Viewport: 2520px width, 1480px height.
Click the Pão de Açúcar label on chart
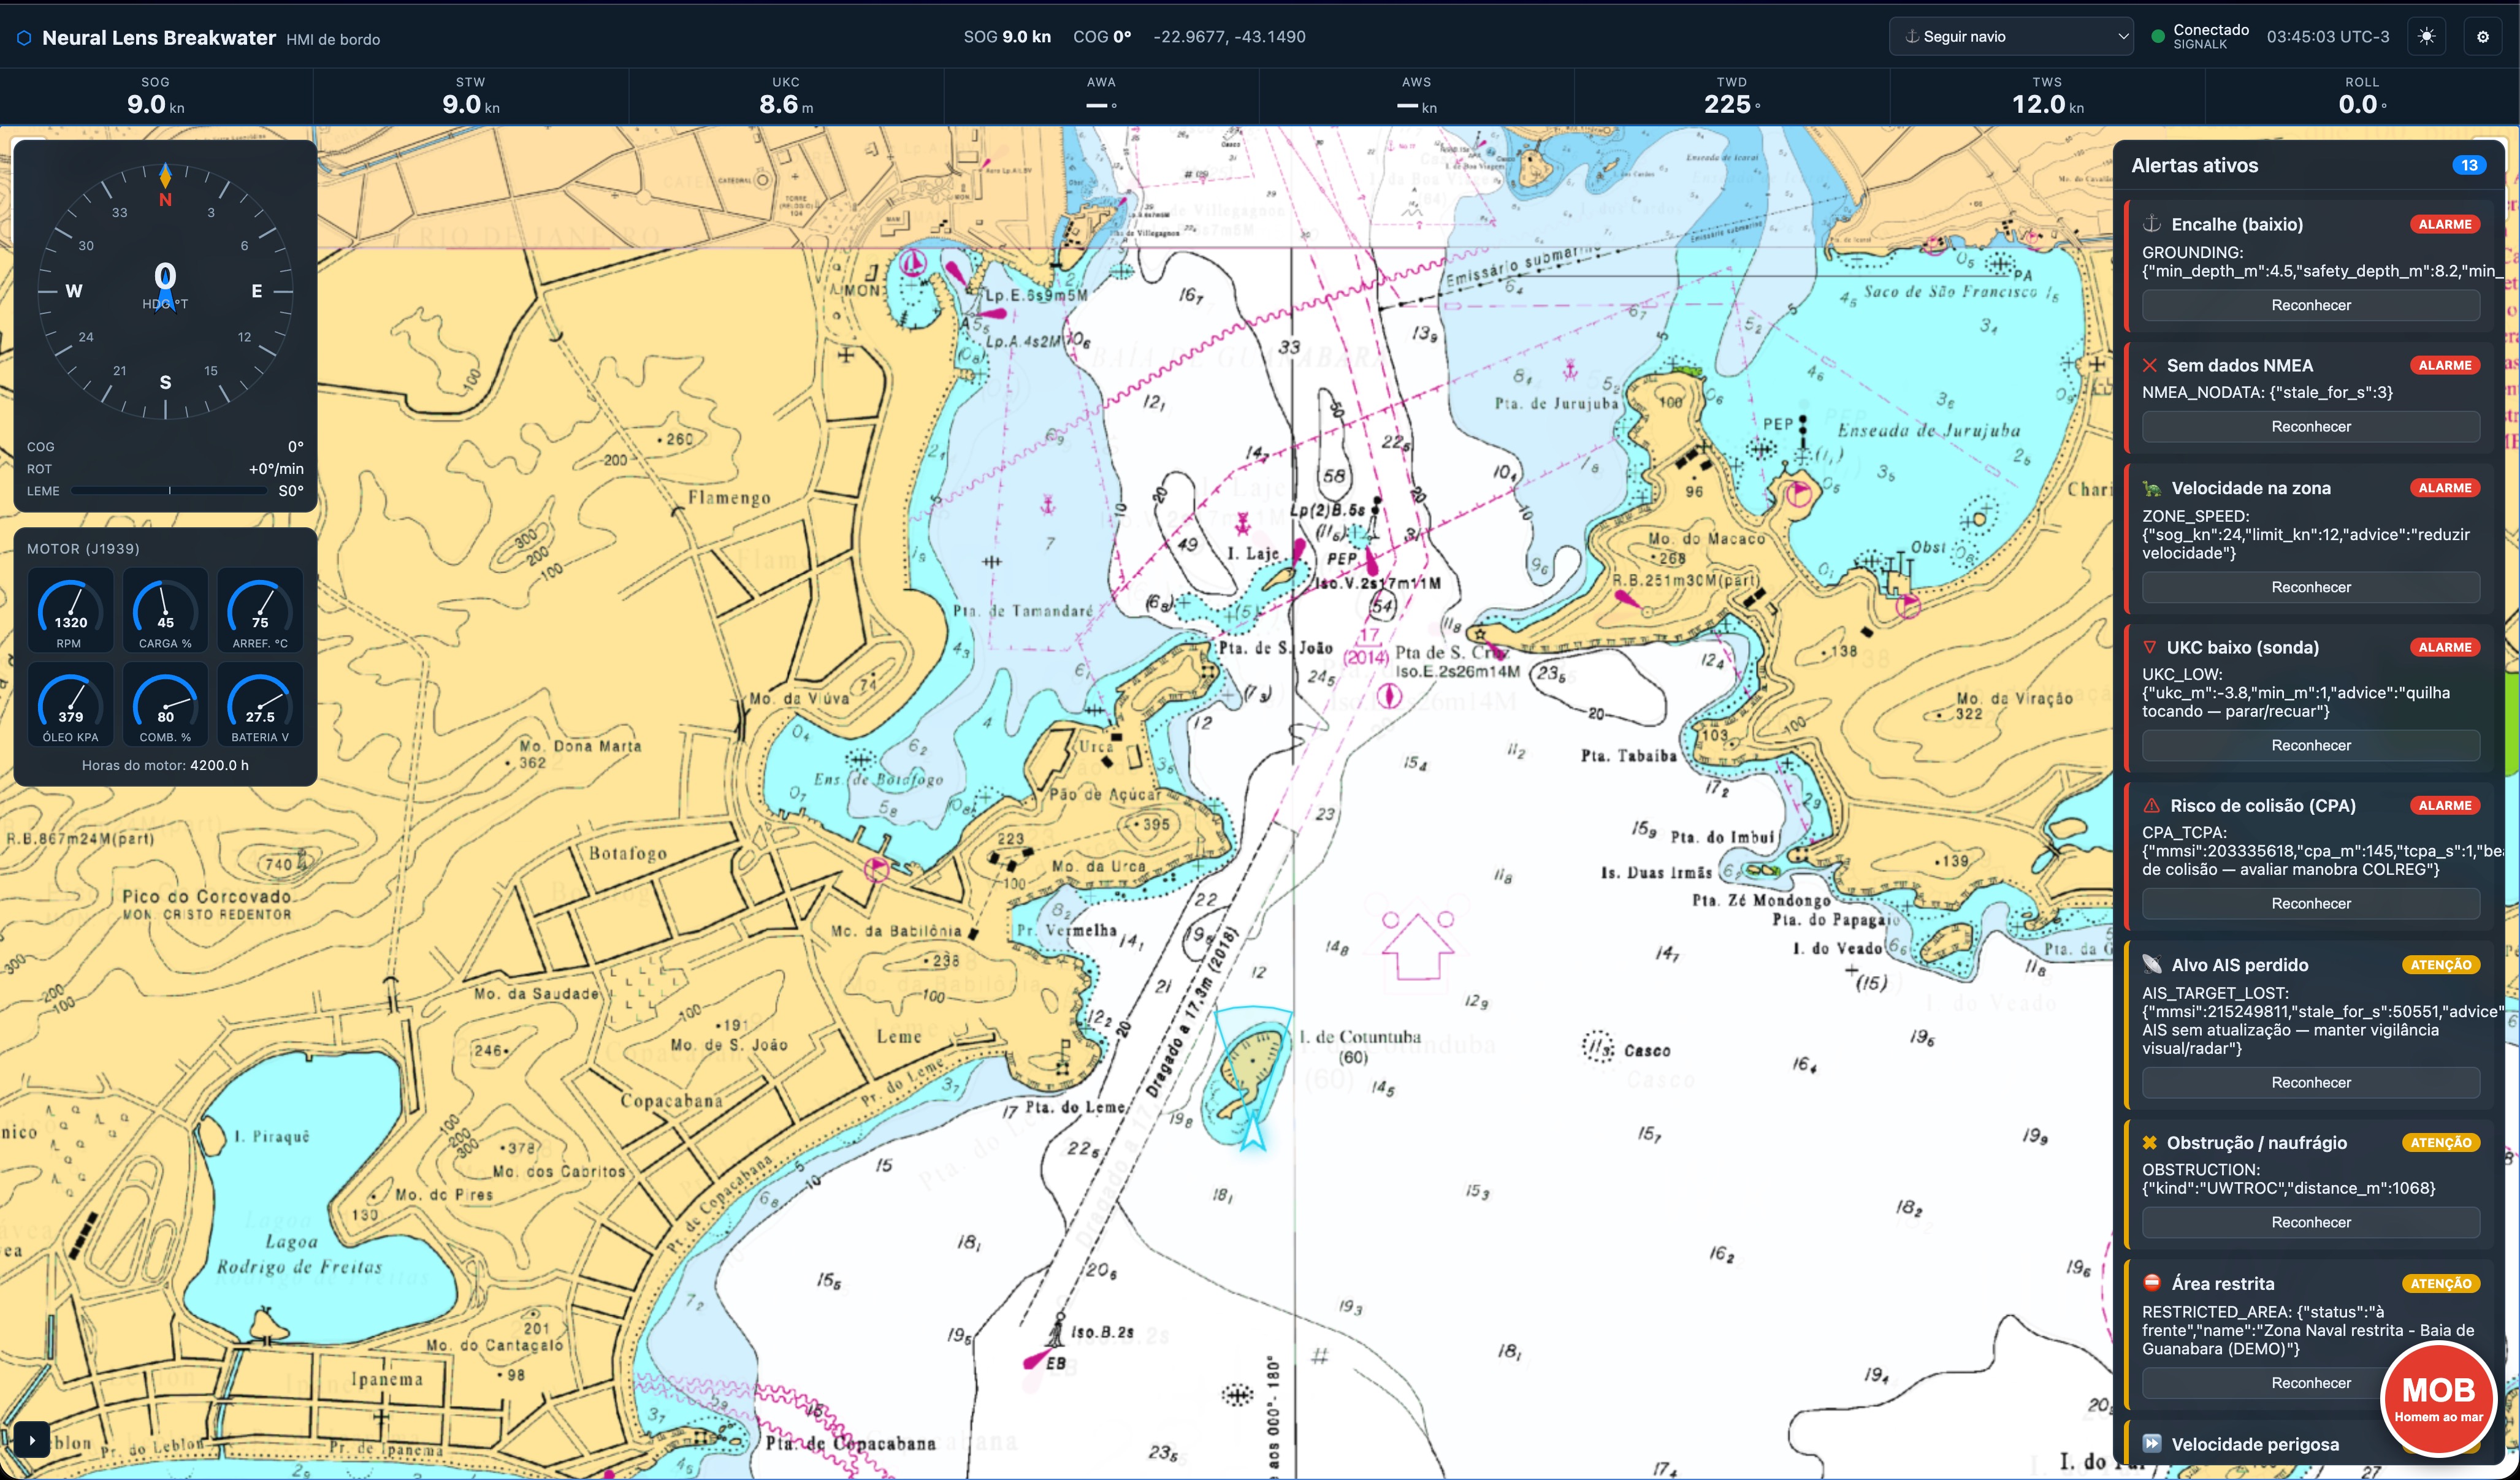tap(1105, 795)
